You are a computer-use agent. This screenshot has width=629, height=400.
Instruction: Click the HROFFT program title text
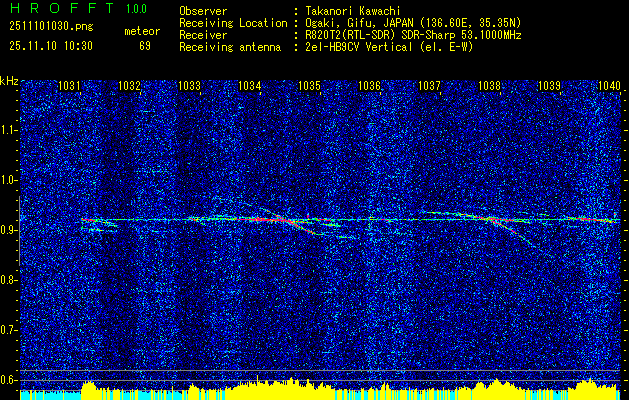point(61,8)
